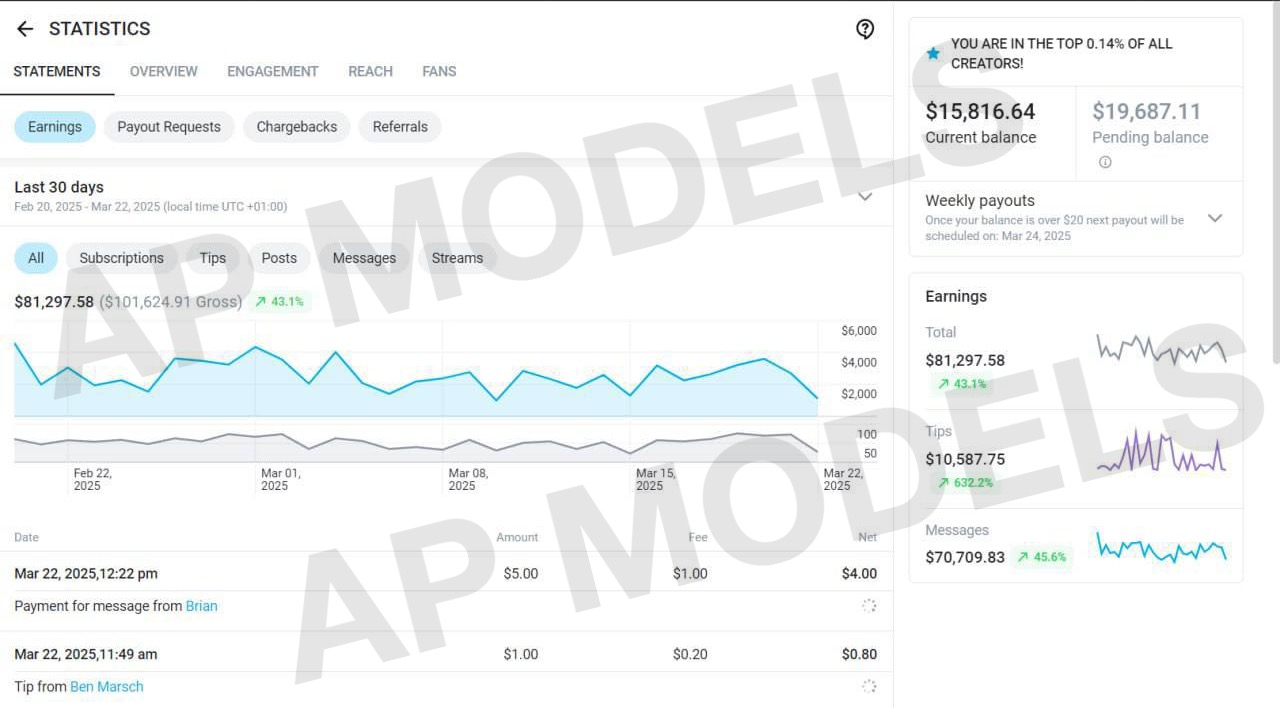Select the Earnings pill
Viewport: 1280px width, 708px height.
pos(55,127)
